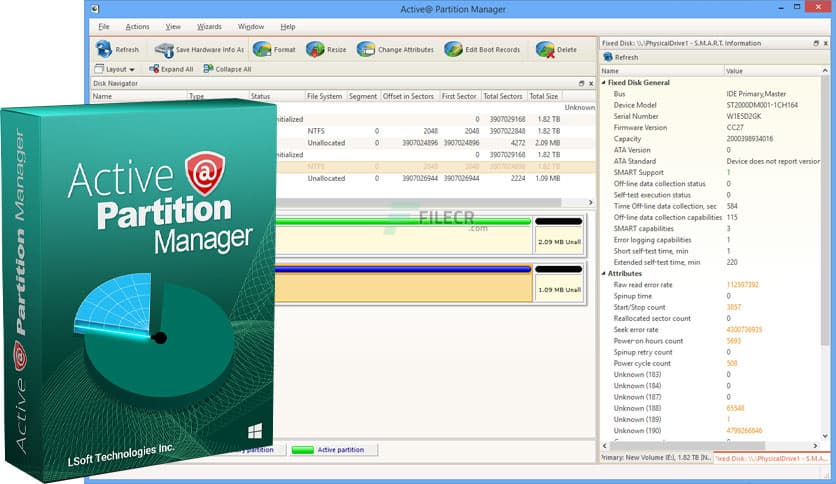Collapse the Fixed Disk General group
Image resolution: width=836 pixels, height=484 pixels.
click(x=604, y=83)
